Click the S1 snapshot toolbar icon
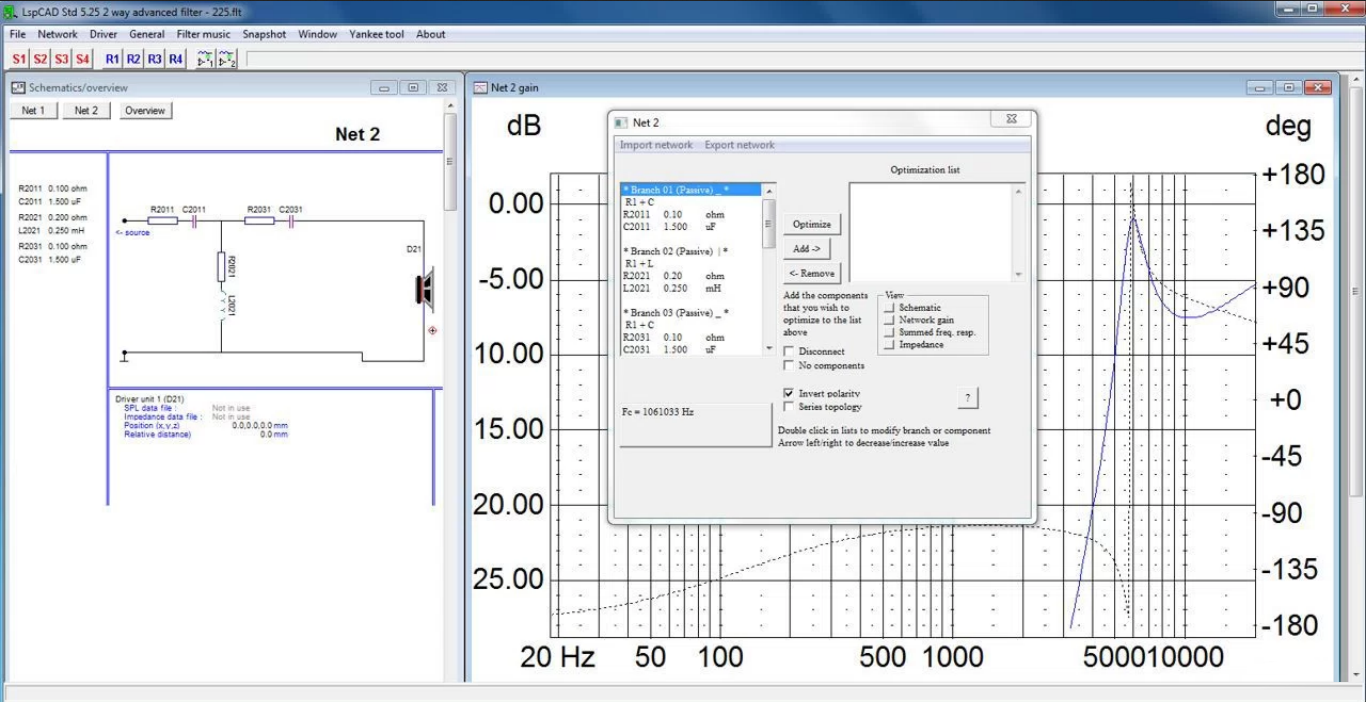 pos(20,59)
